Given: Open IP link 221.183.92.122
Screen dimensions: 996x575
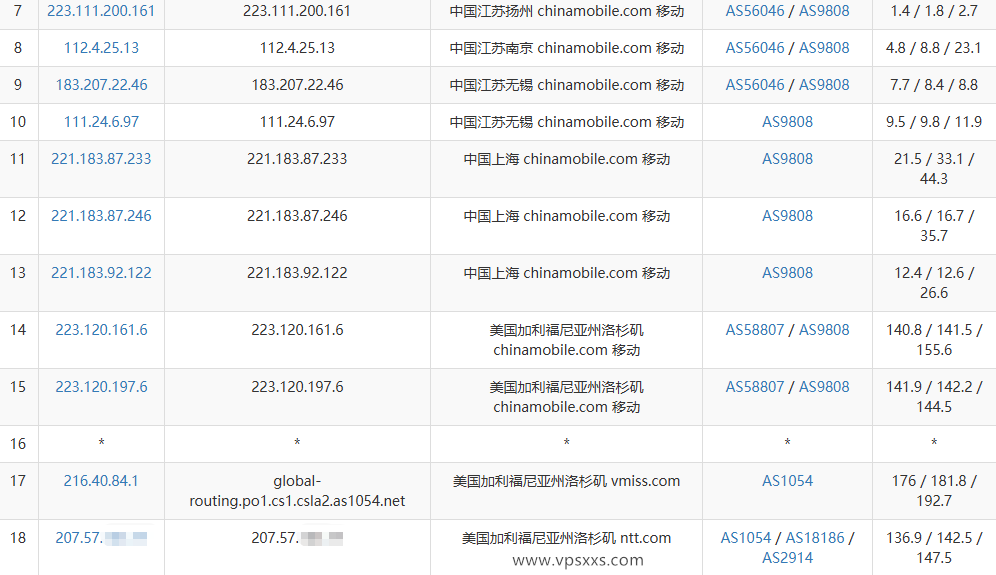Looking at the screenshot, I should [101, 273].
